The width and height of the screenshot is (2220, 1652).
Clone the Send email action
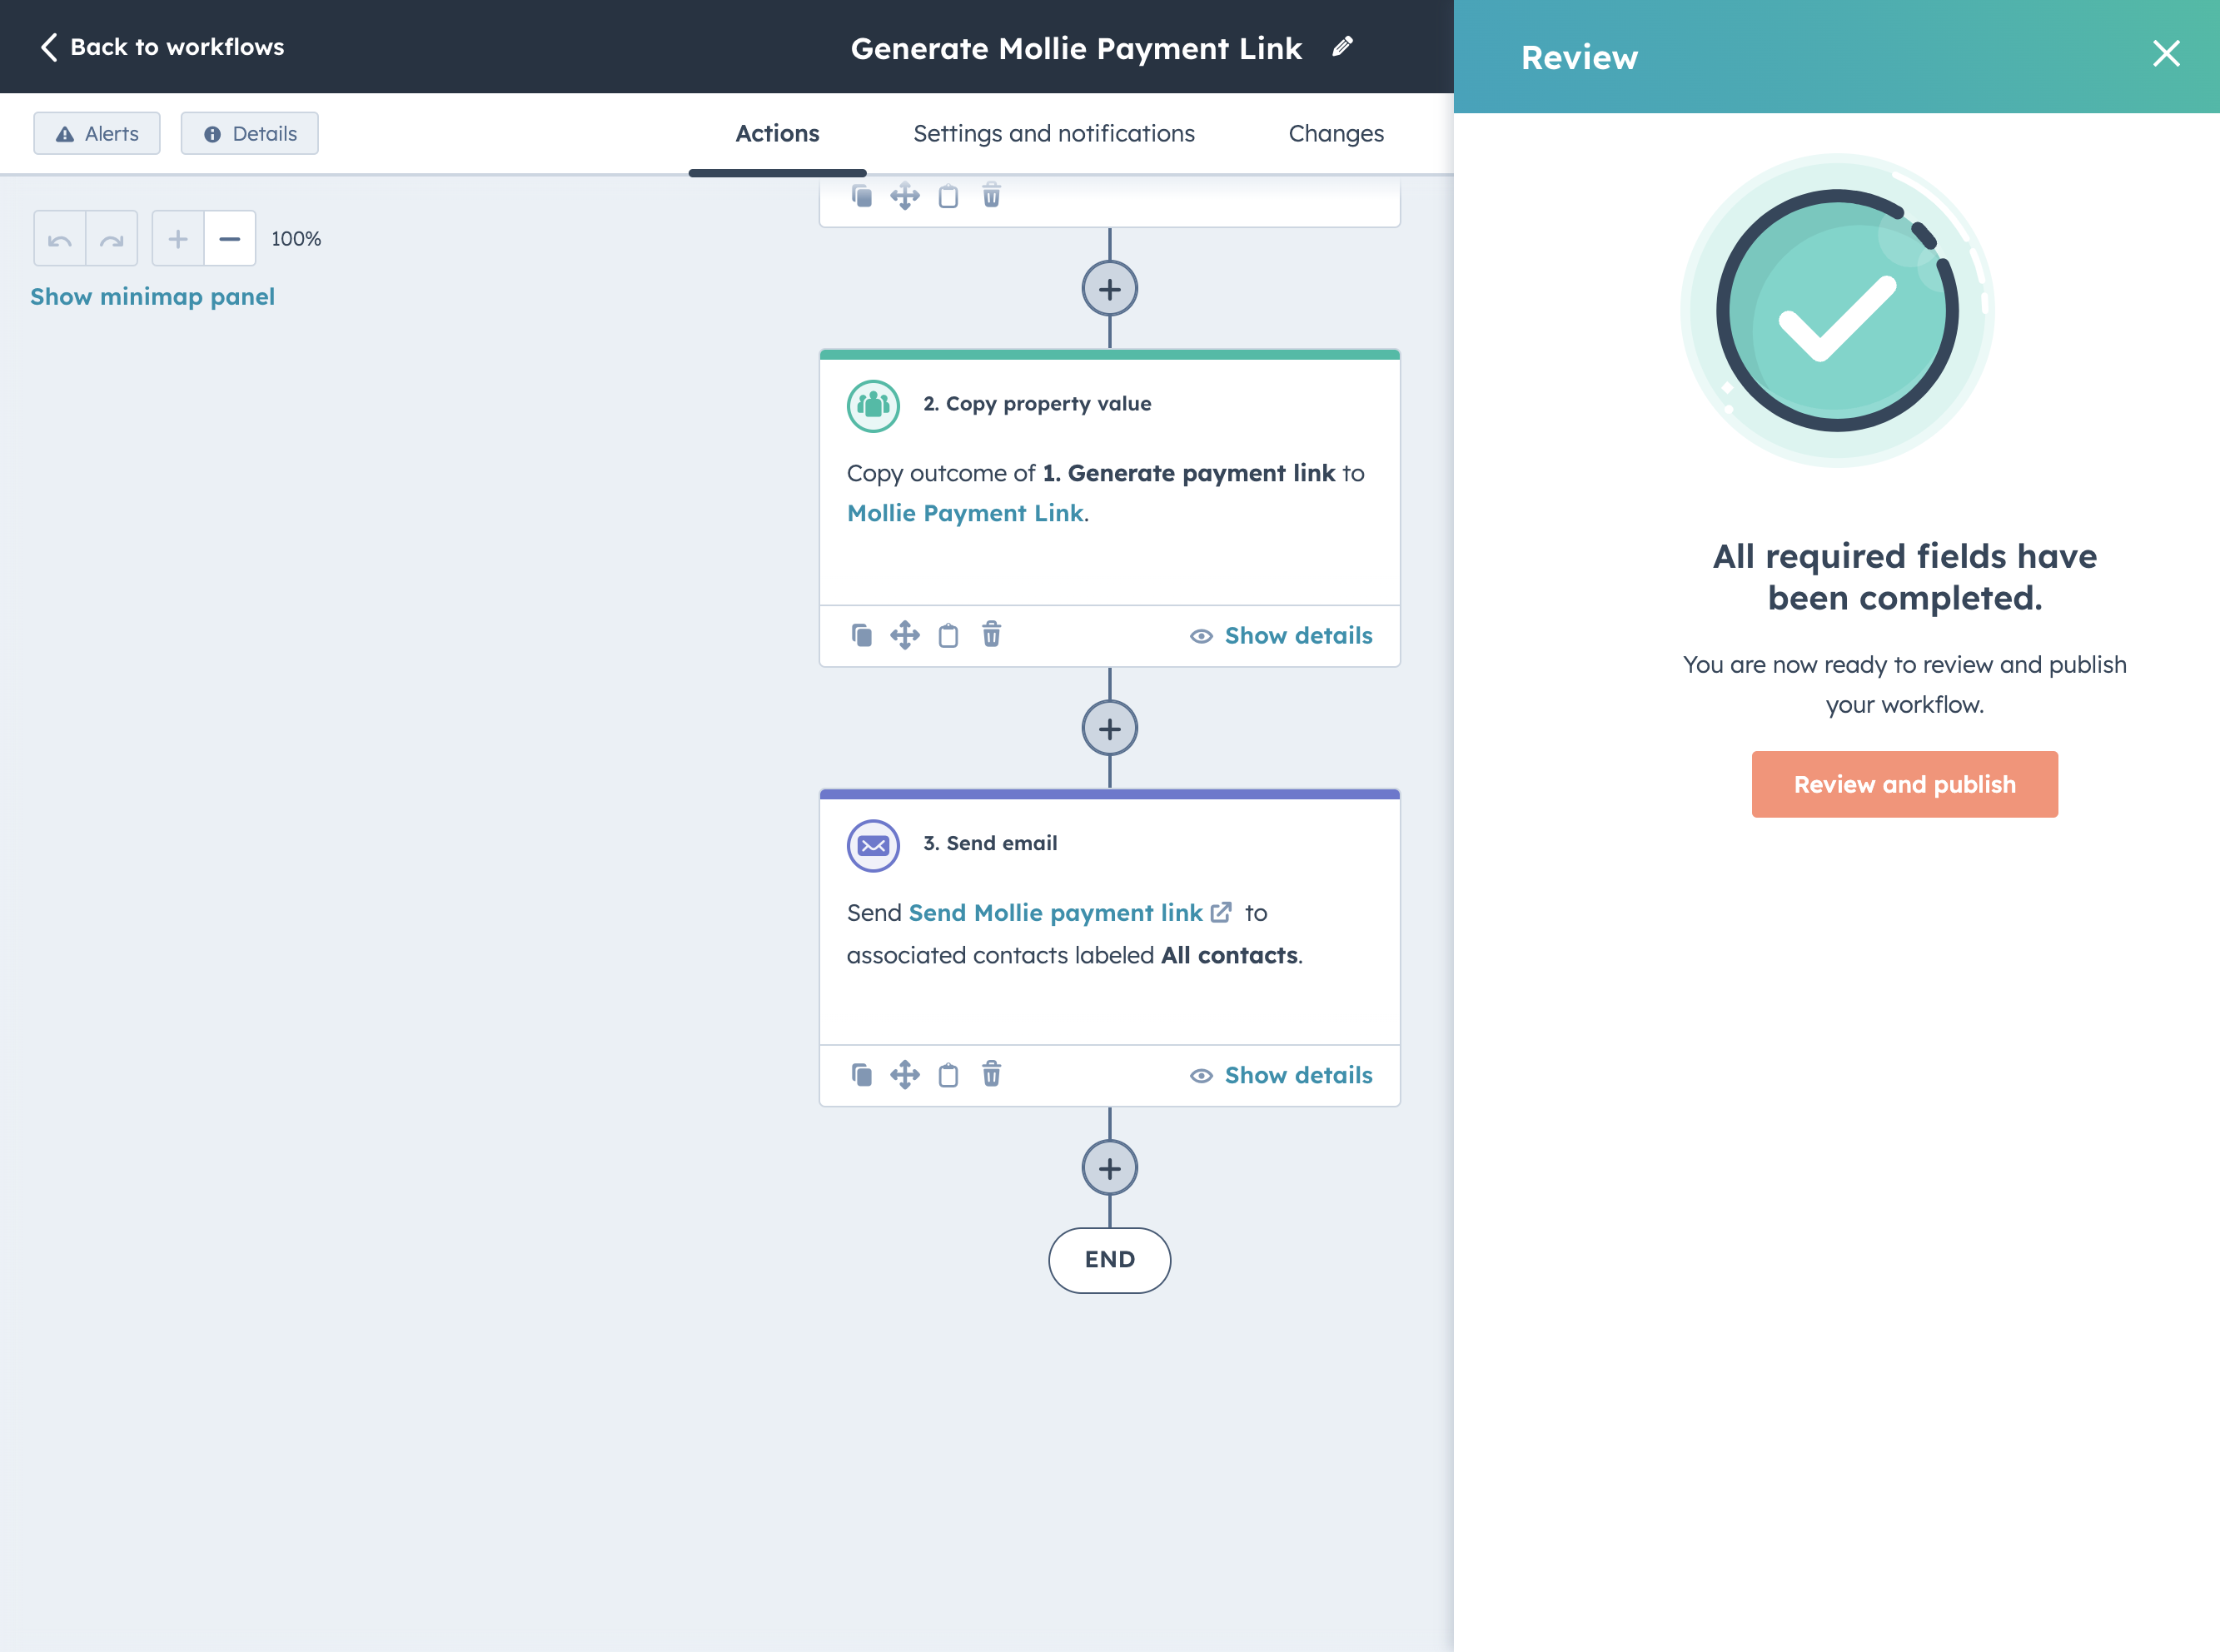click(861, 1075)
